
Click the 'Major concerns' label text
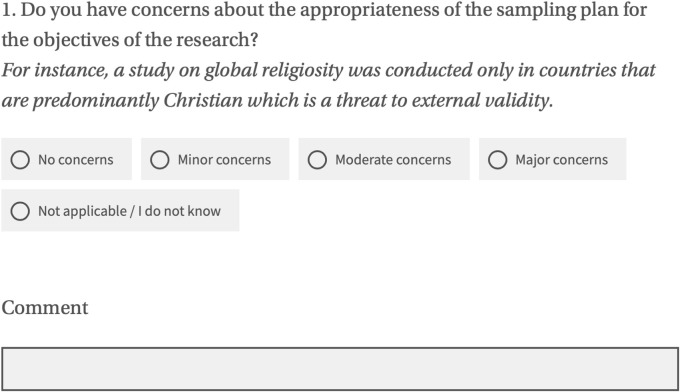pyautogui.click(x=562, y=160)
